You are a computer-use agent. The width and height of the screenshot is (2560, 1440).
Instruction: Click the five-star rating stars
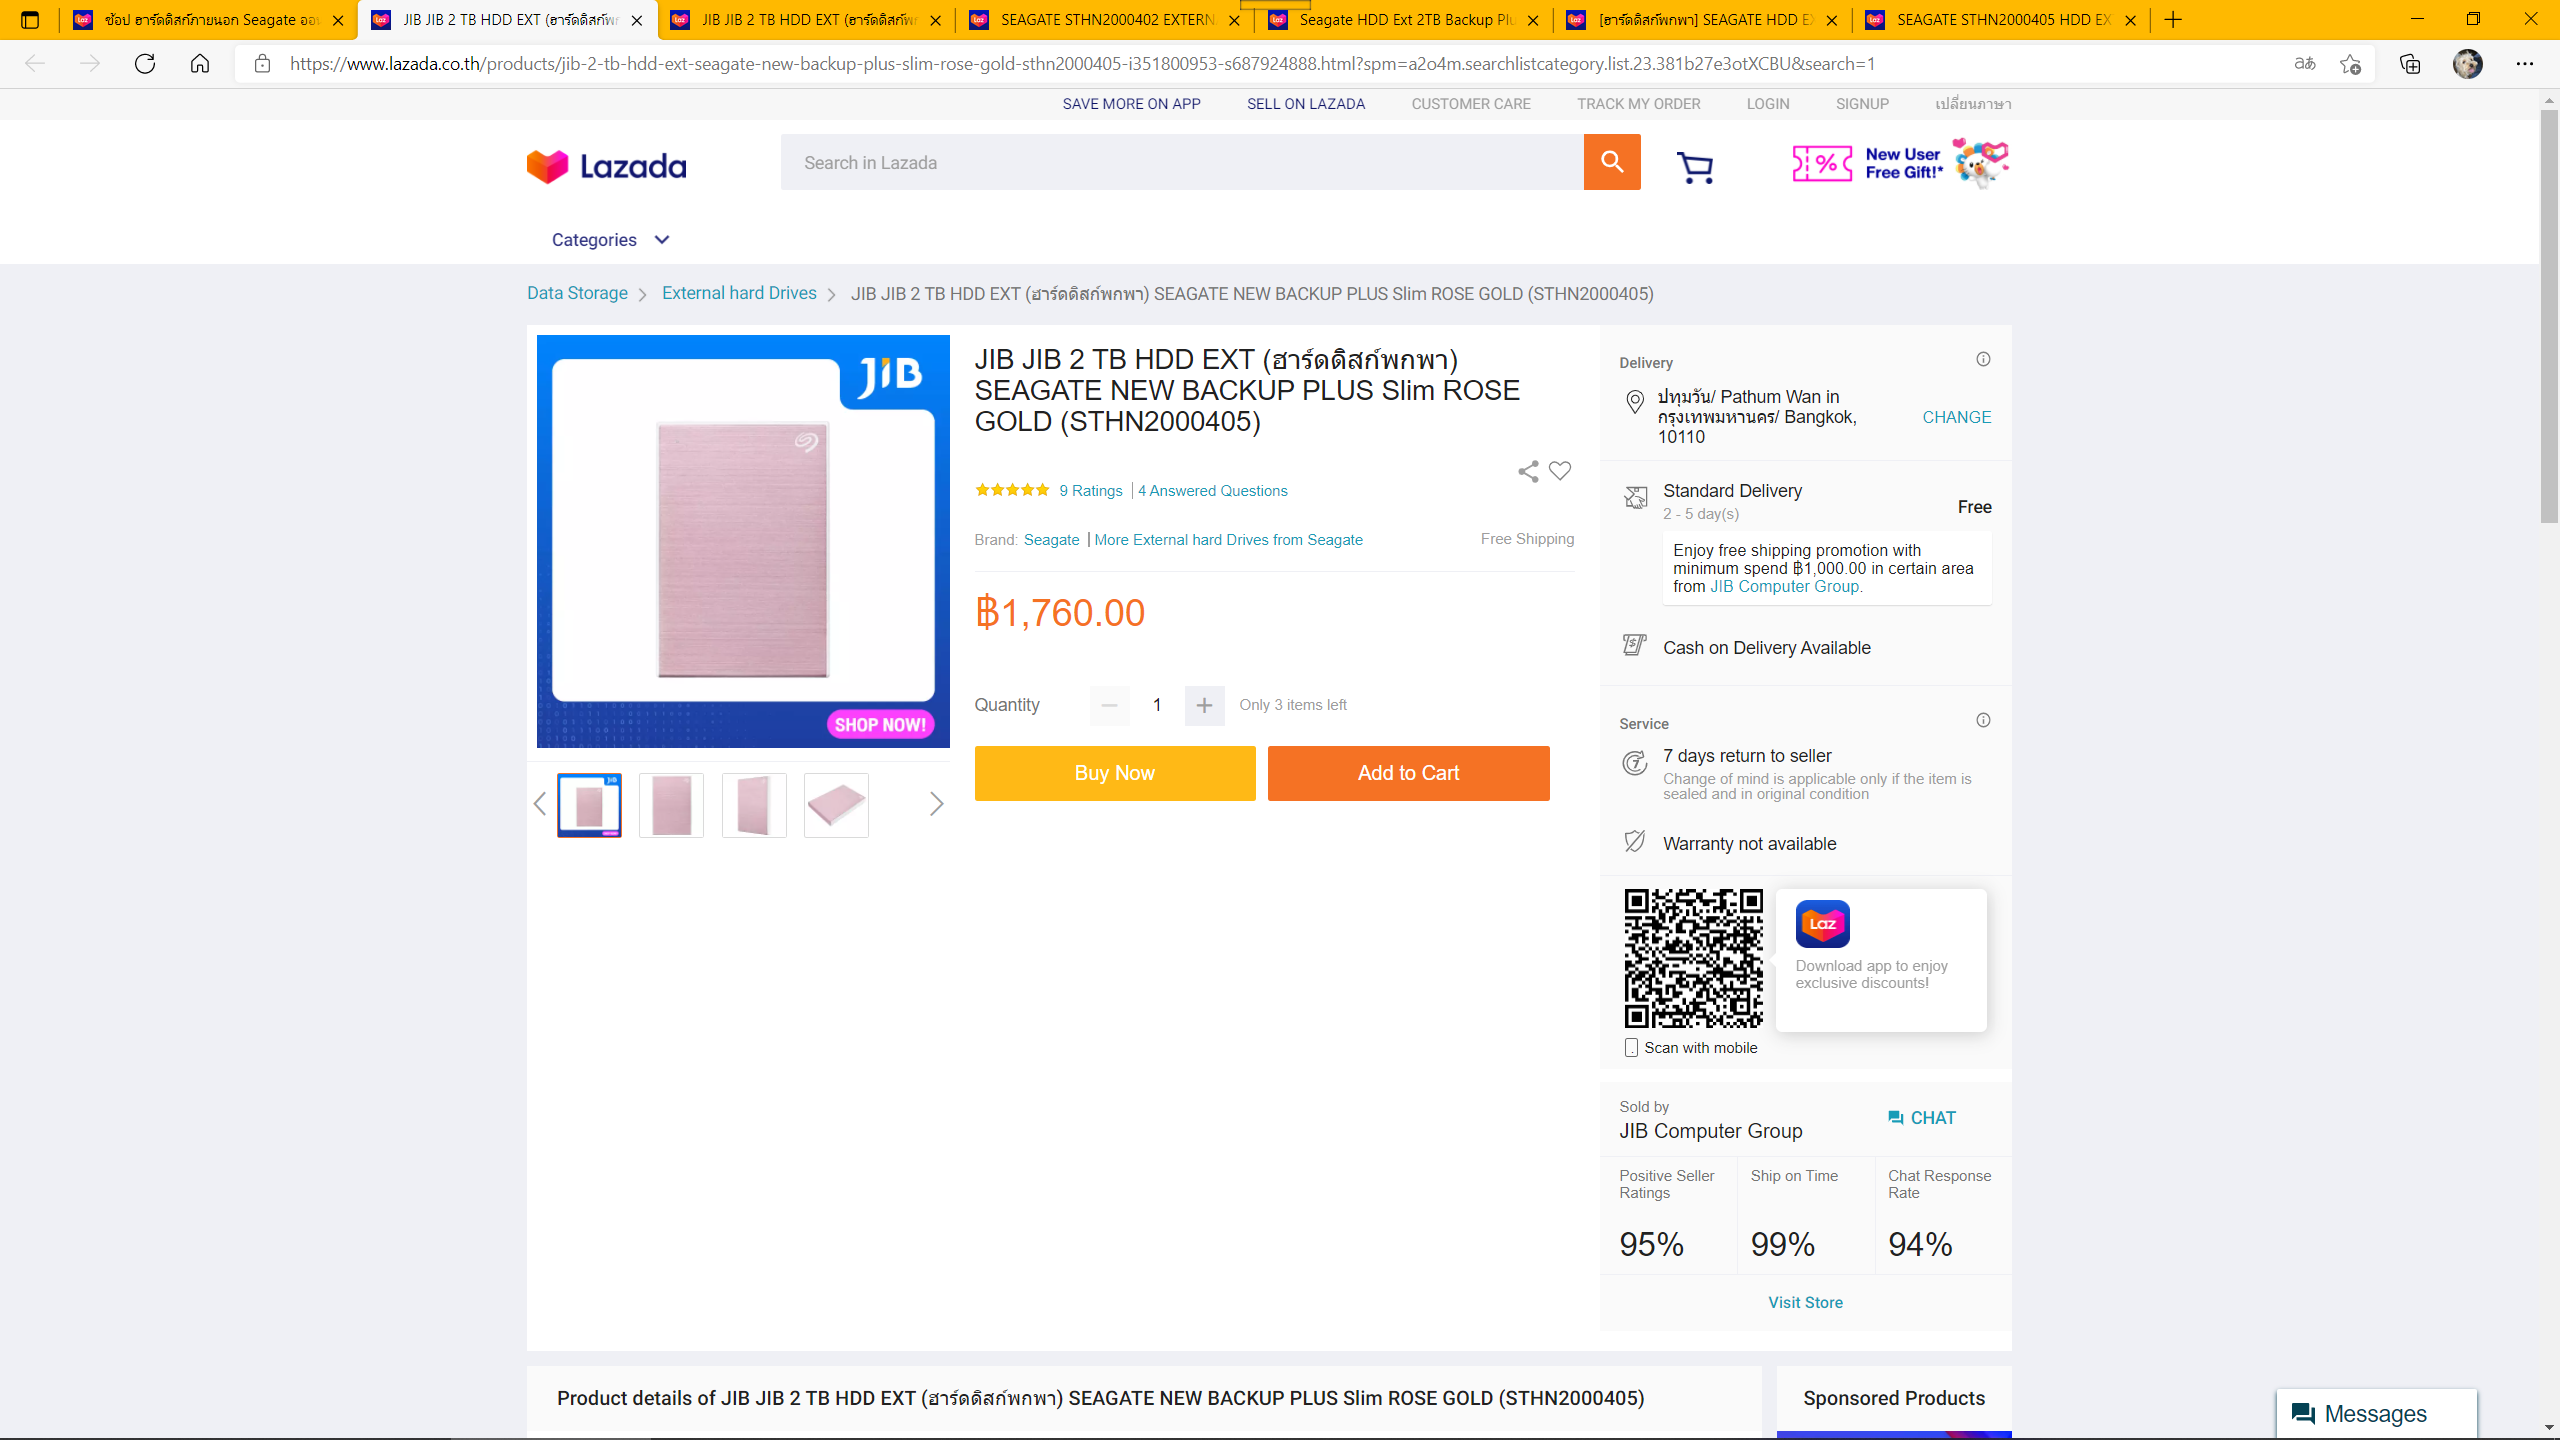pos(1012,490)
